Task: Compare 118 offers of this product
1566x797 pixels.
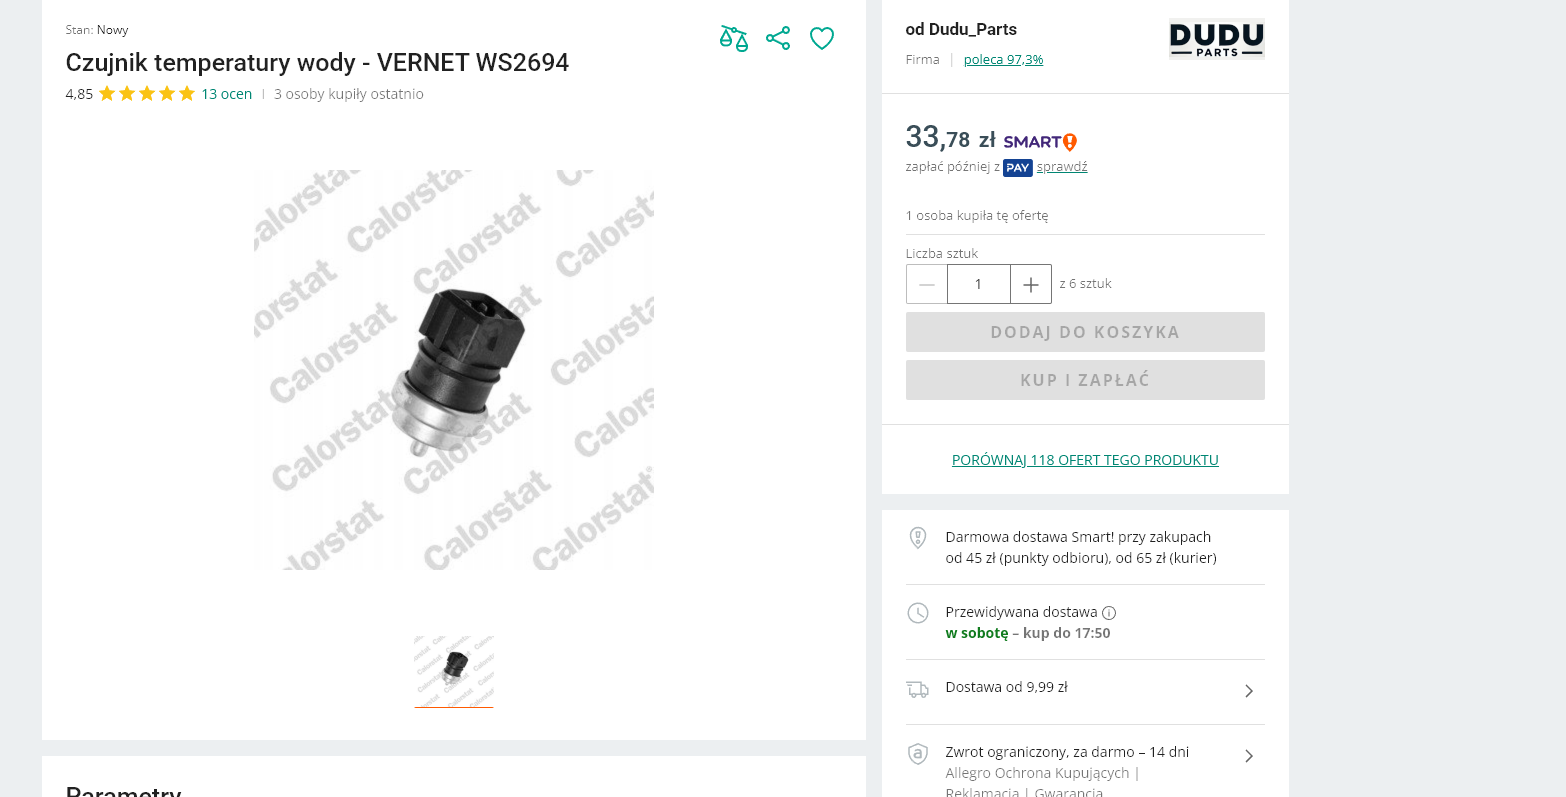Action: (1085, 460)
